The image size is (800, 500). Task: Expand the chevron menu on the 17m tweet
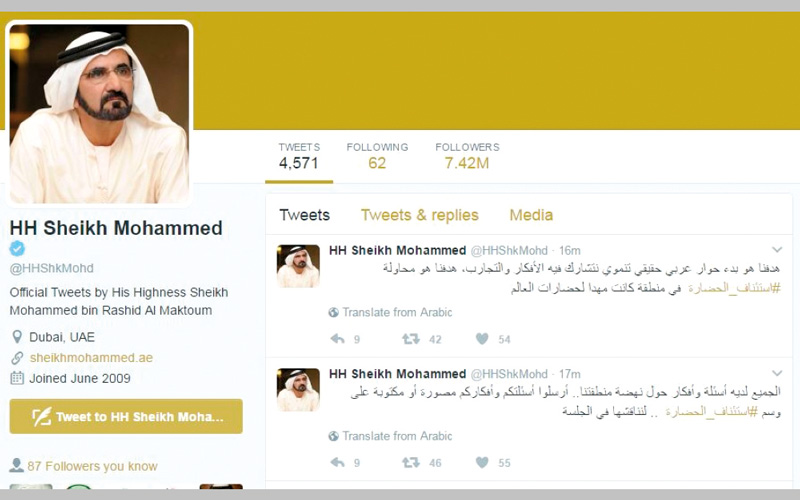pos(777,373)
